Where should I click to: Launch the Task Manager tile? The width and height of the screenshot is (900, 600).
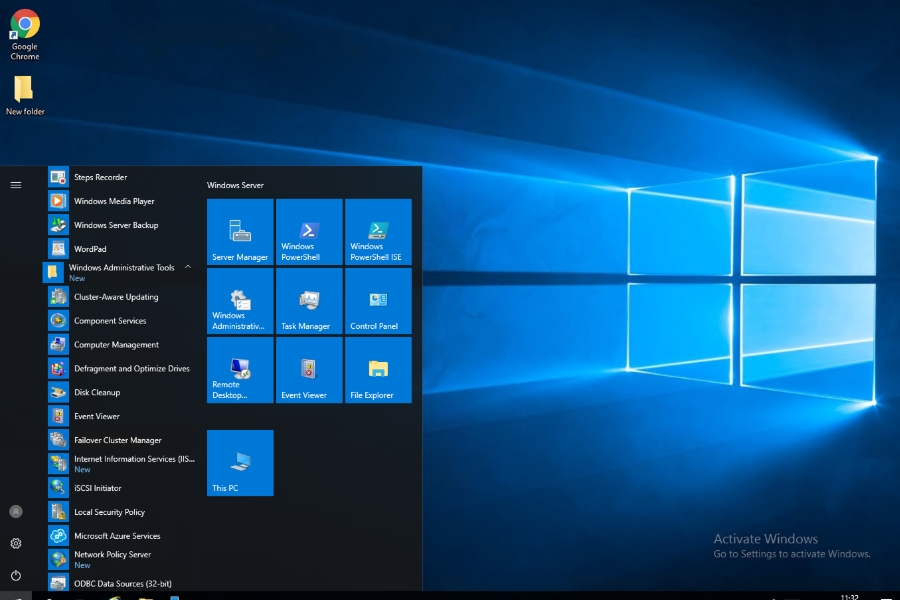tap(309, 301)
